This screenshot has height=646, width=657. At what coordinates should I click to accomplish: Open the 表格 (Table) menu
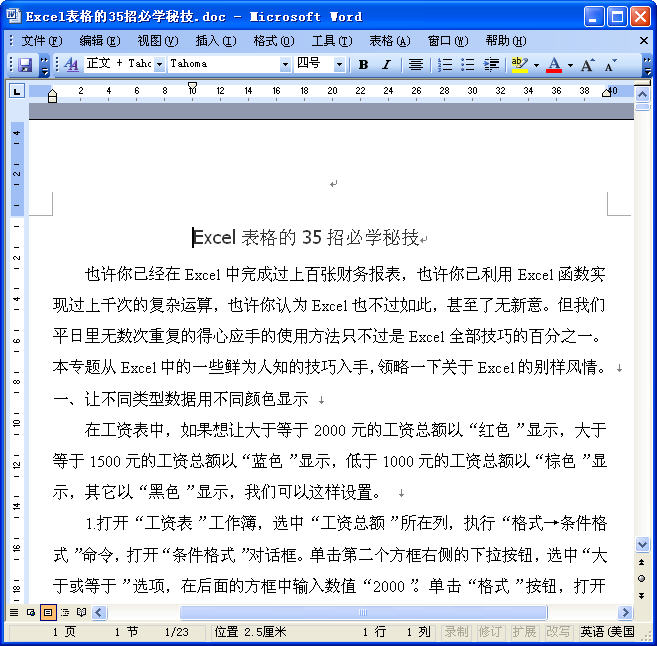pos(389,41)
